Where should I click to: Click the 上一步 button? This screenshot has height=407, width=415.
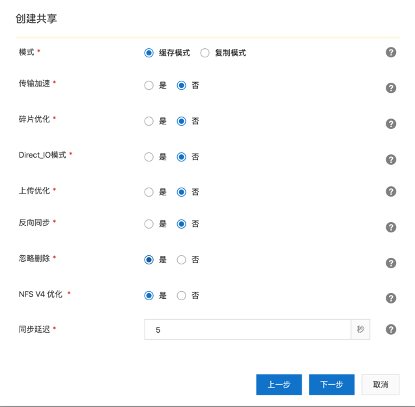coord(279,384)
